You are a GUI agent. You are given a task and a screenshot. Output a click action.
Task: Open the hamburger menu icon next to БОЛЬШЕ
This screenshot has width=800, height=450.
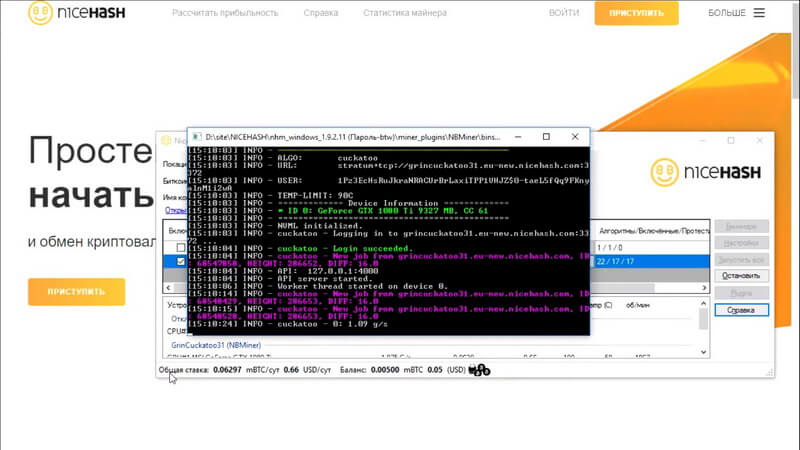click(x=759, y=13)
